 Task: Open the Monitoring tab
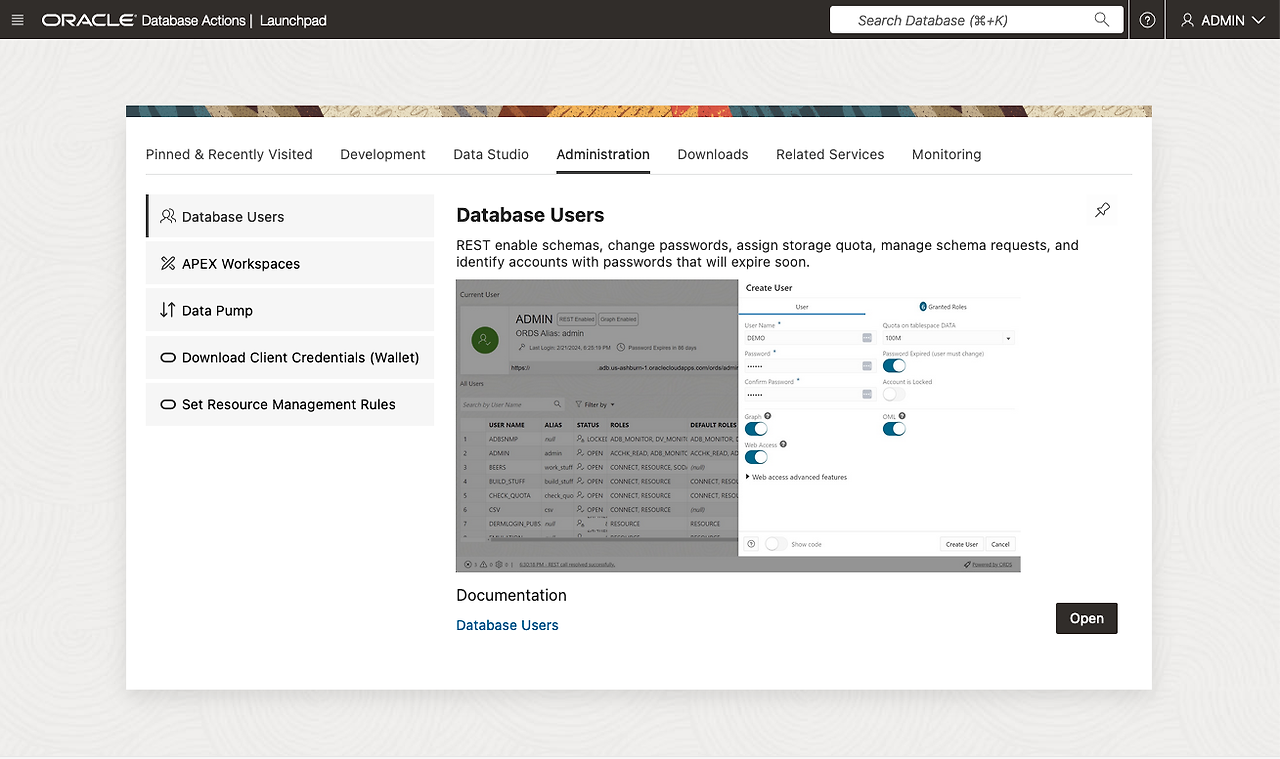pyautogui.click(x=946, y=154)
